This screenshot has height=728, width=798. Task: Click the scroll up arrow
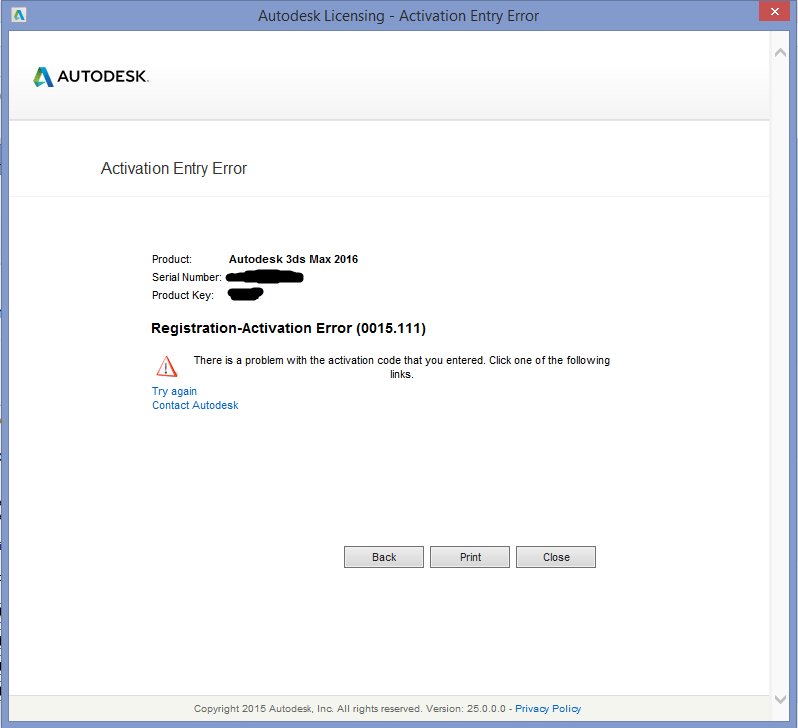(780, 52)
